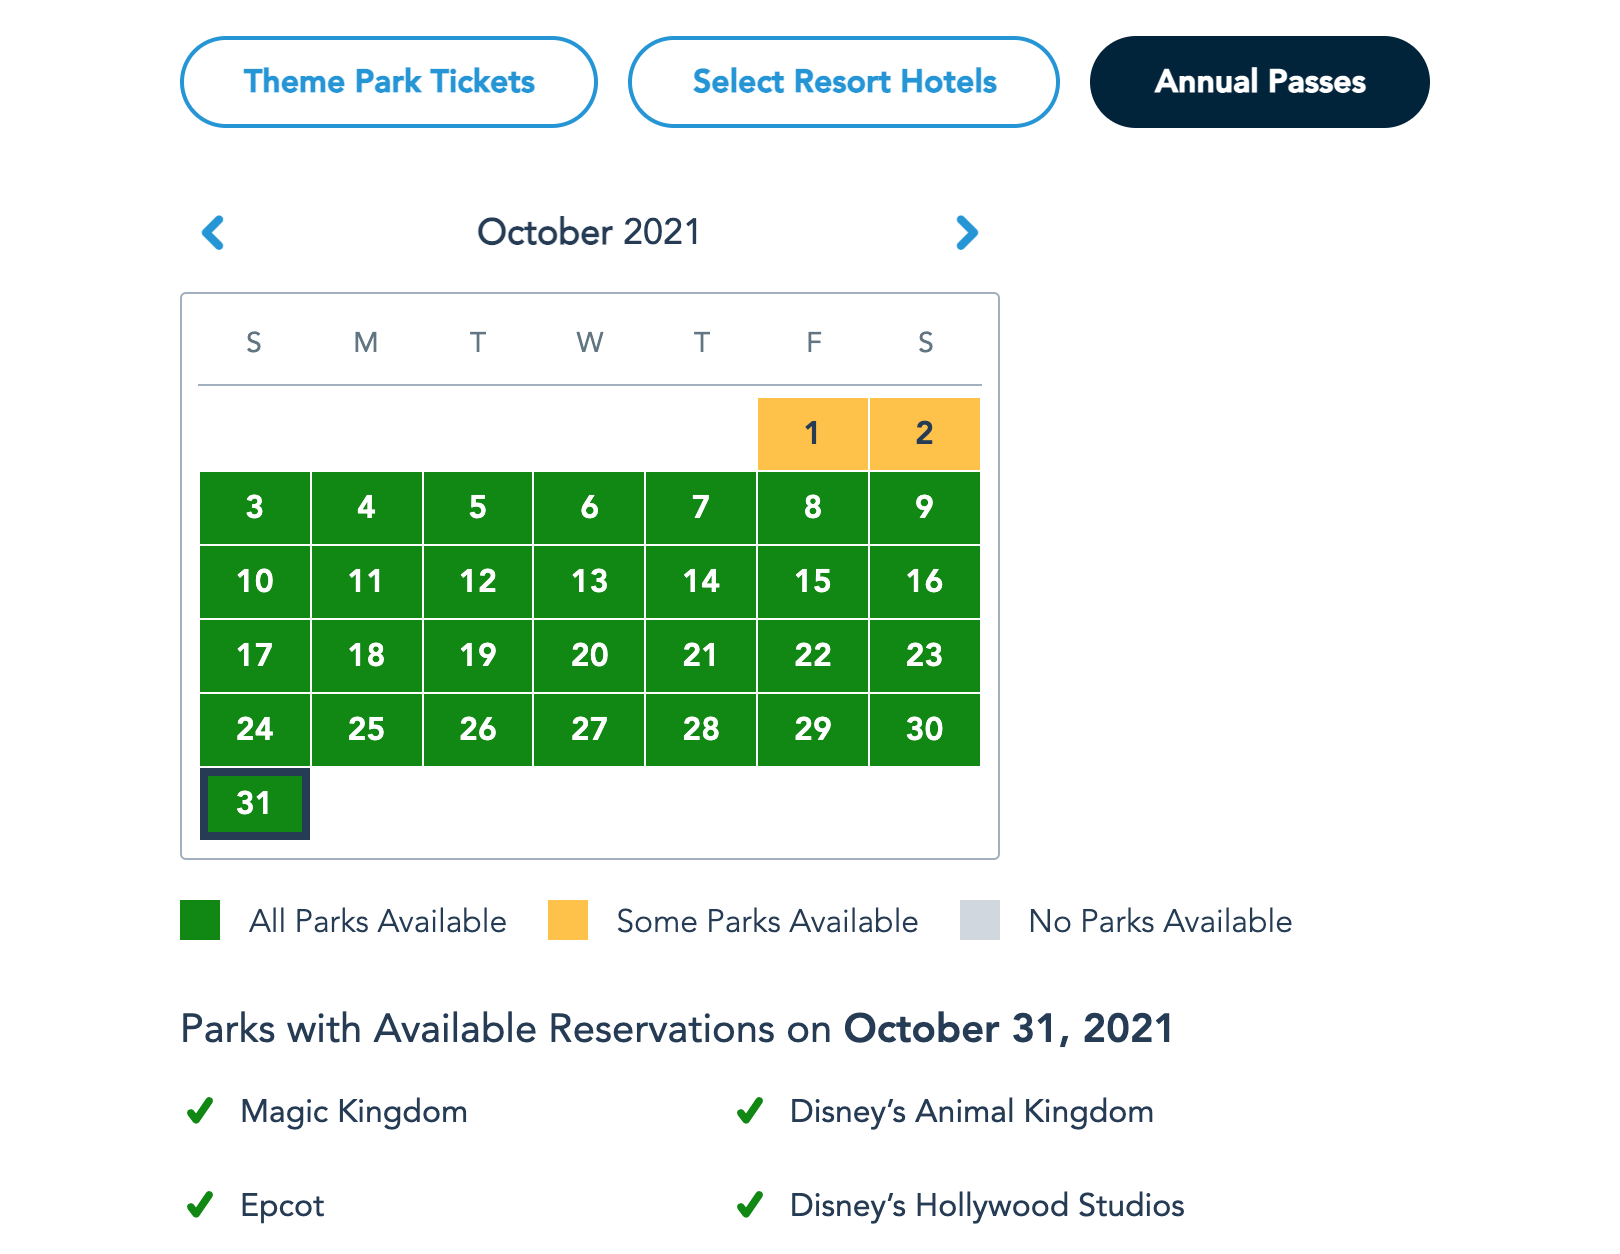1620x1254 pixels.
Task: Choose October 3 date cell
Action: click(255, 507)
